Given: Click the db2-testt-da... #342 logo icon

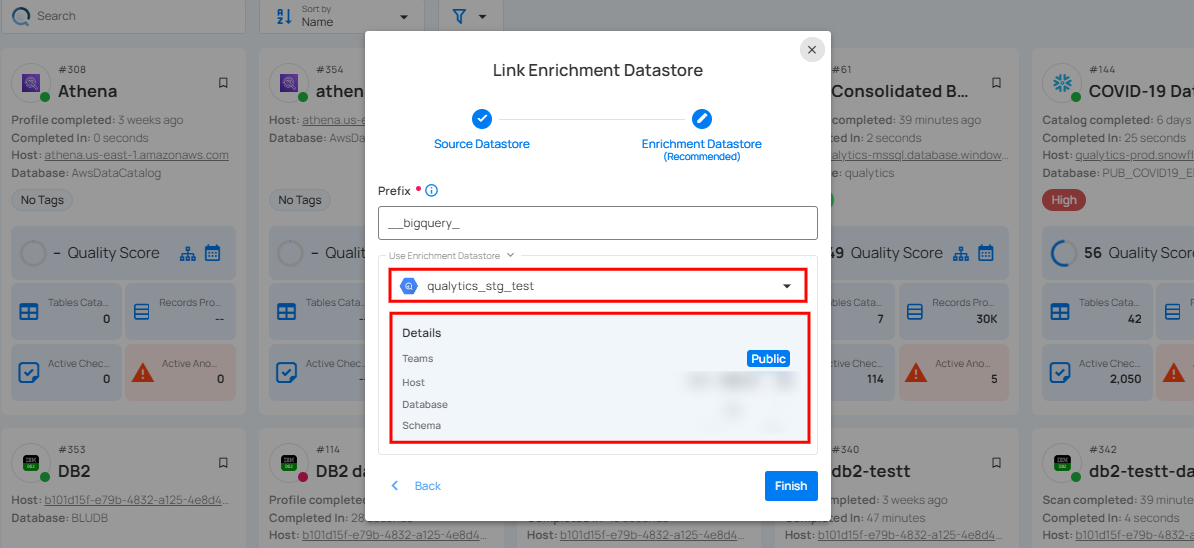Looking at the screenshot, I should coord(1062,462).
